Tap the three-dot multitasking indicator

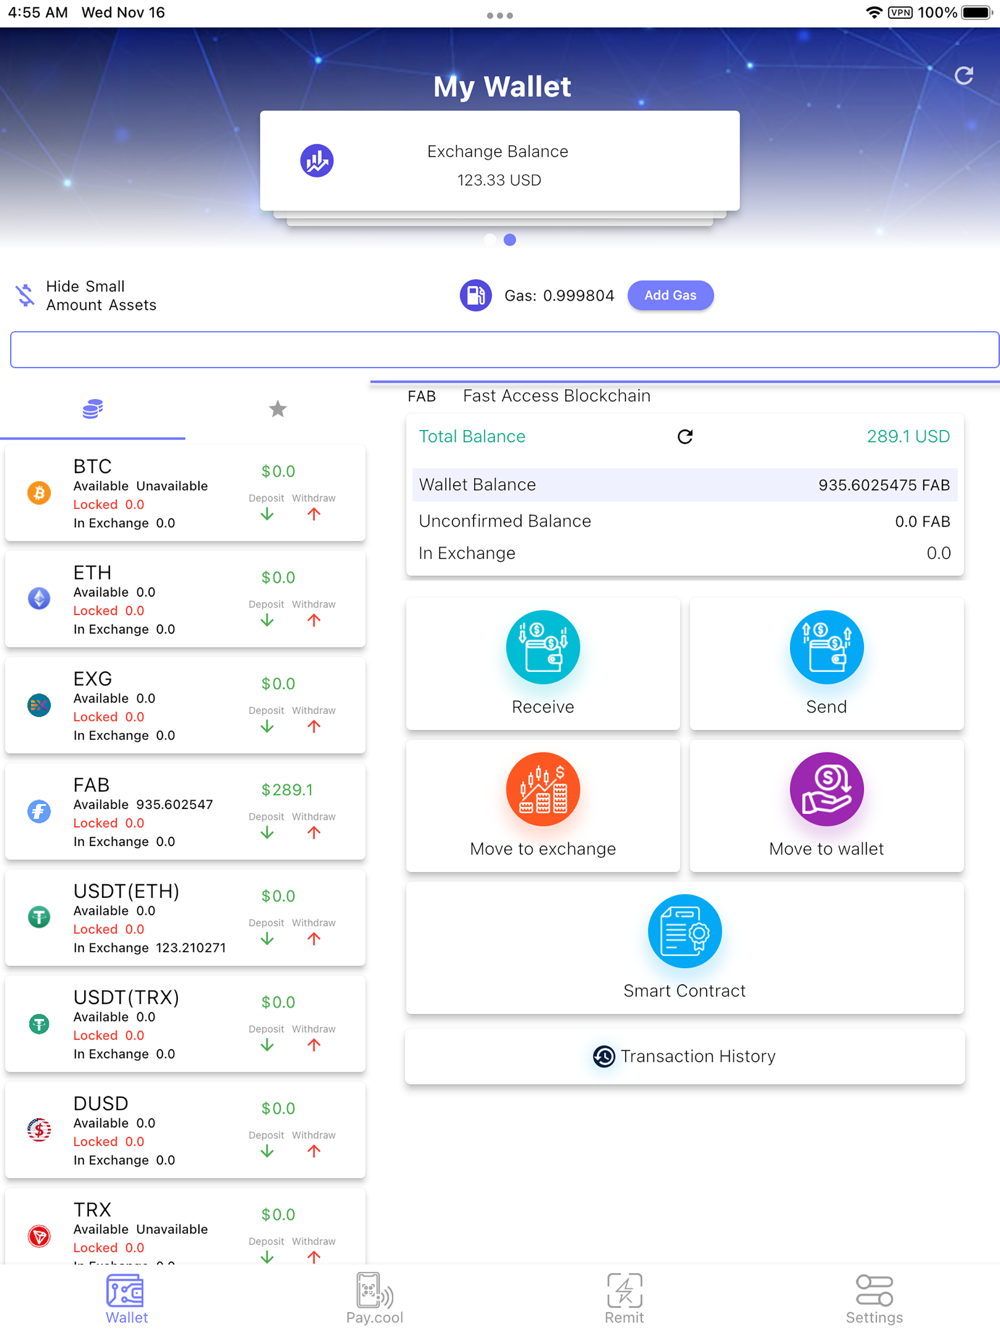point(500,15)
